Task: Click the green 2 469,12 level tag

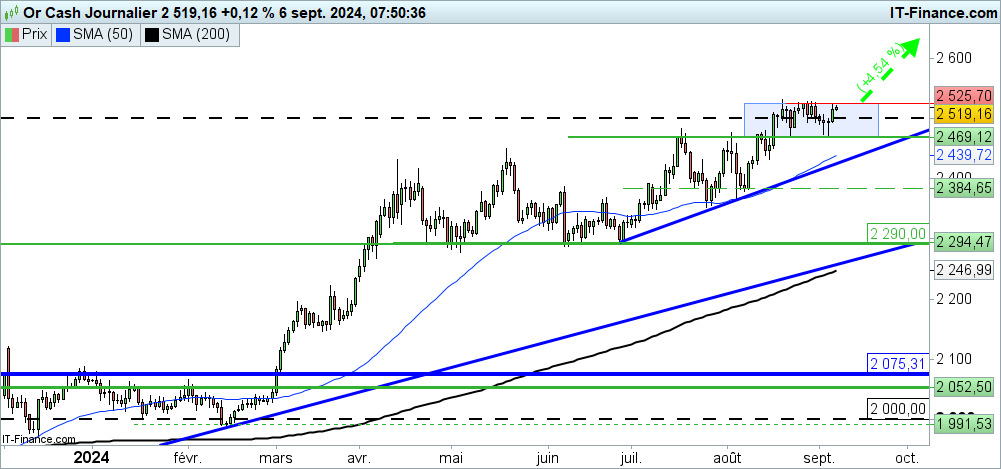Action: 964,136
